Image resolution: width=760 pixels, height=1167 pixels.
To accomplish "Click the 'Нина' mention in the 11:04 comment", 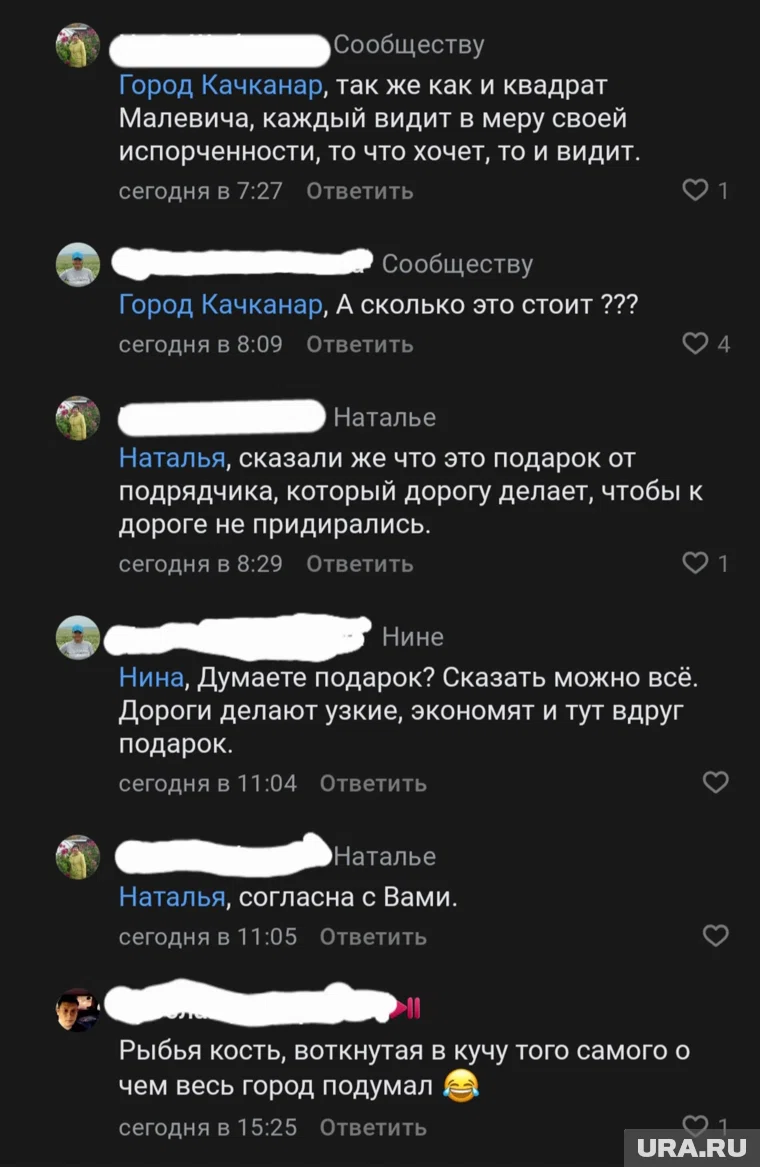I will tap(150, 677).
